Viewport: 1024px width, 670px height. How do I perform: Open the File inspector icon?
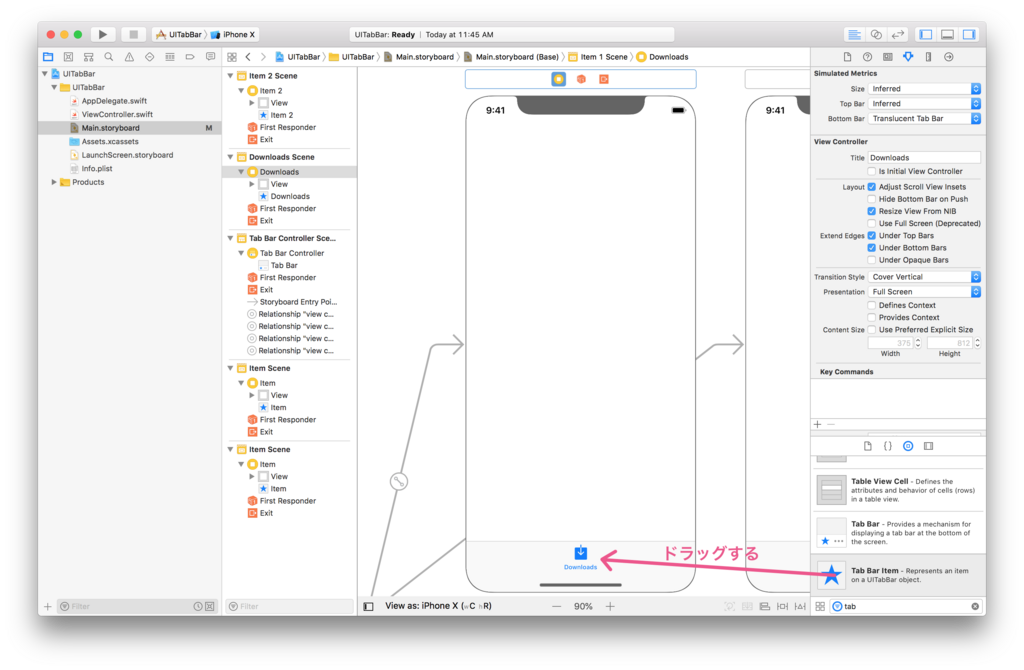[x=847, y=57]
